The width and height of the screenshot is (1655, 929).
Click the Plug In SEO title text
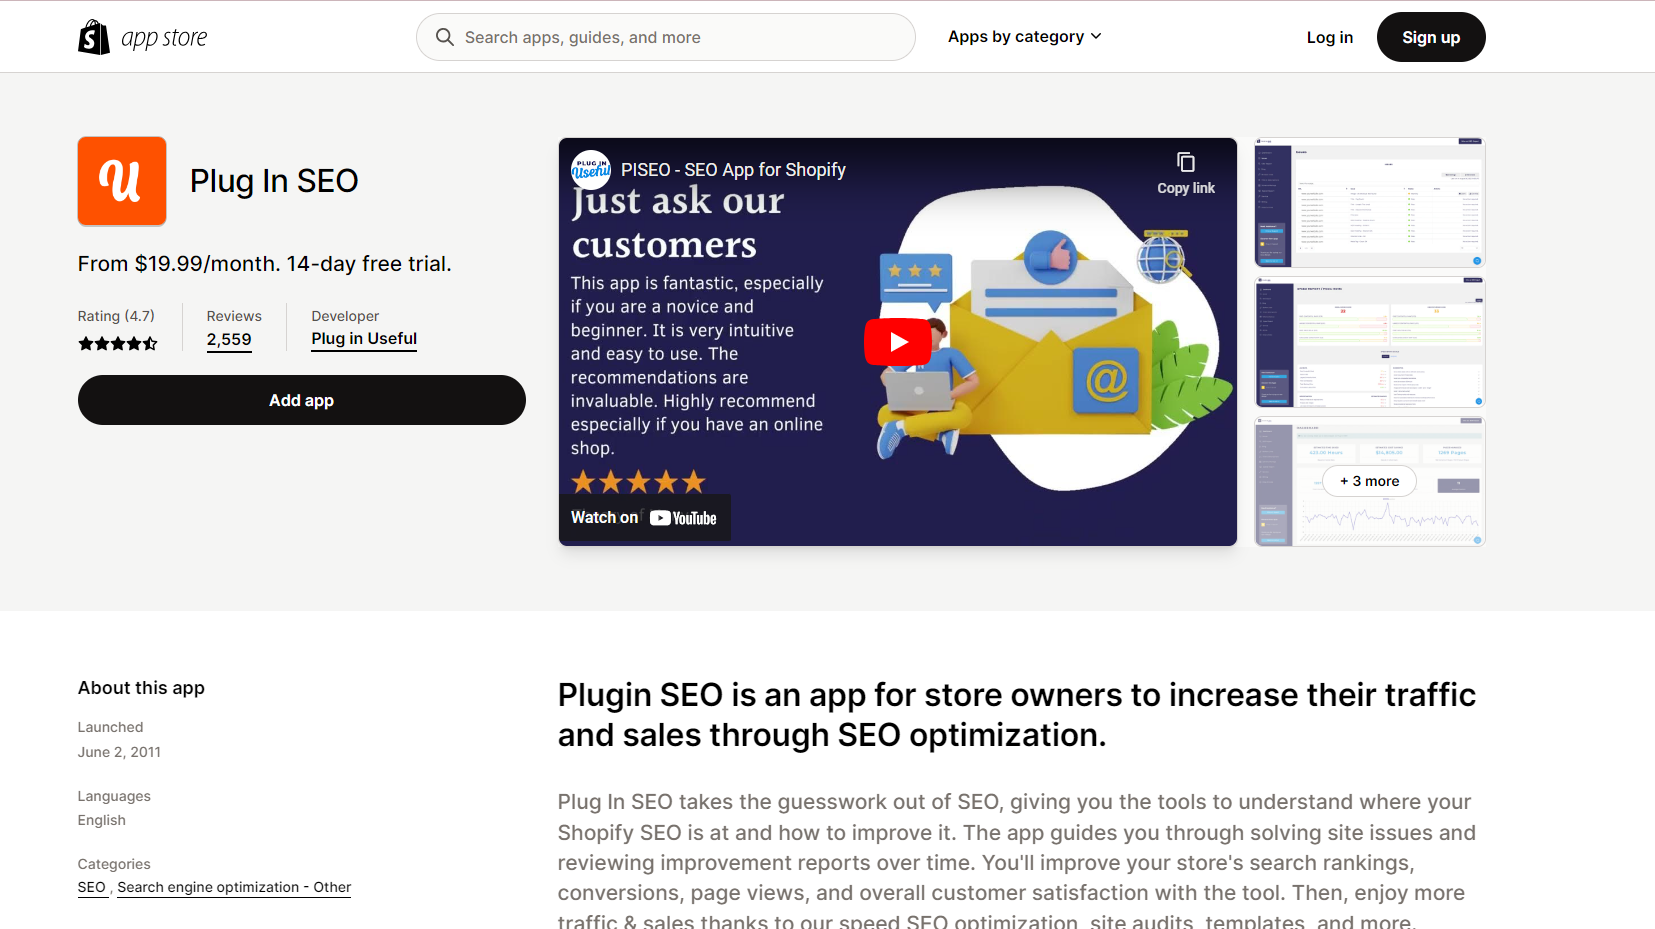pyautogui.click(x=274, y=181)
